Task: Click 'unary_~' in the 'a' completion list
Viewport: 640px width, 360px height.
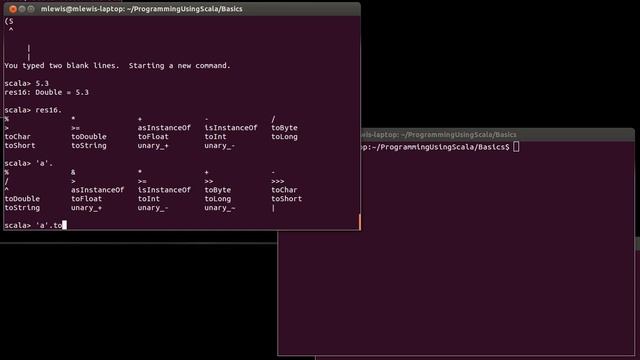Action: (x=220, y=208)
